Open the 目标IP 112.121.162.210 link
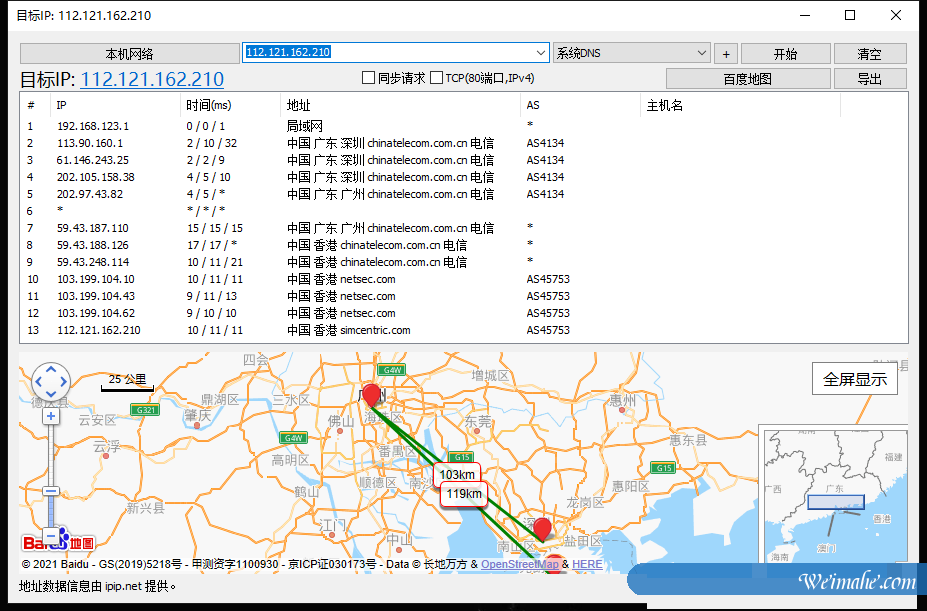This screenshot has height=611, width=927. pyautogui.click(x=151, y=79)
